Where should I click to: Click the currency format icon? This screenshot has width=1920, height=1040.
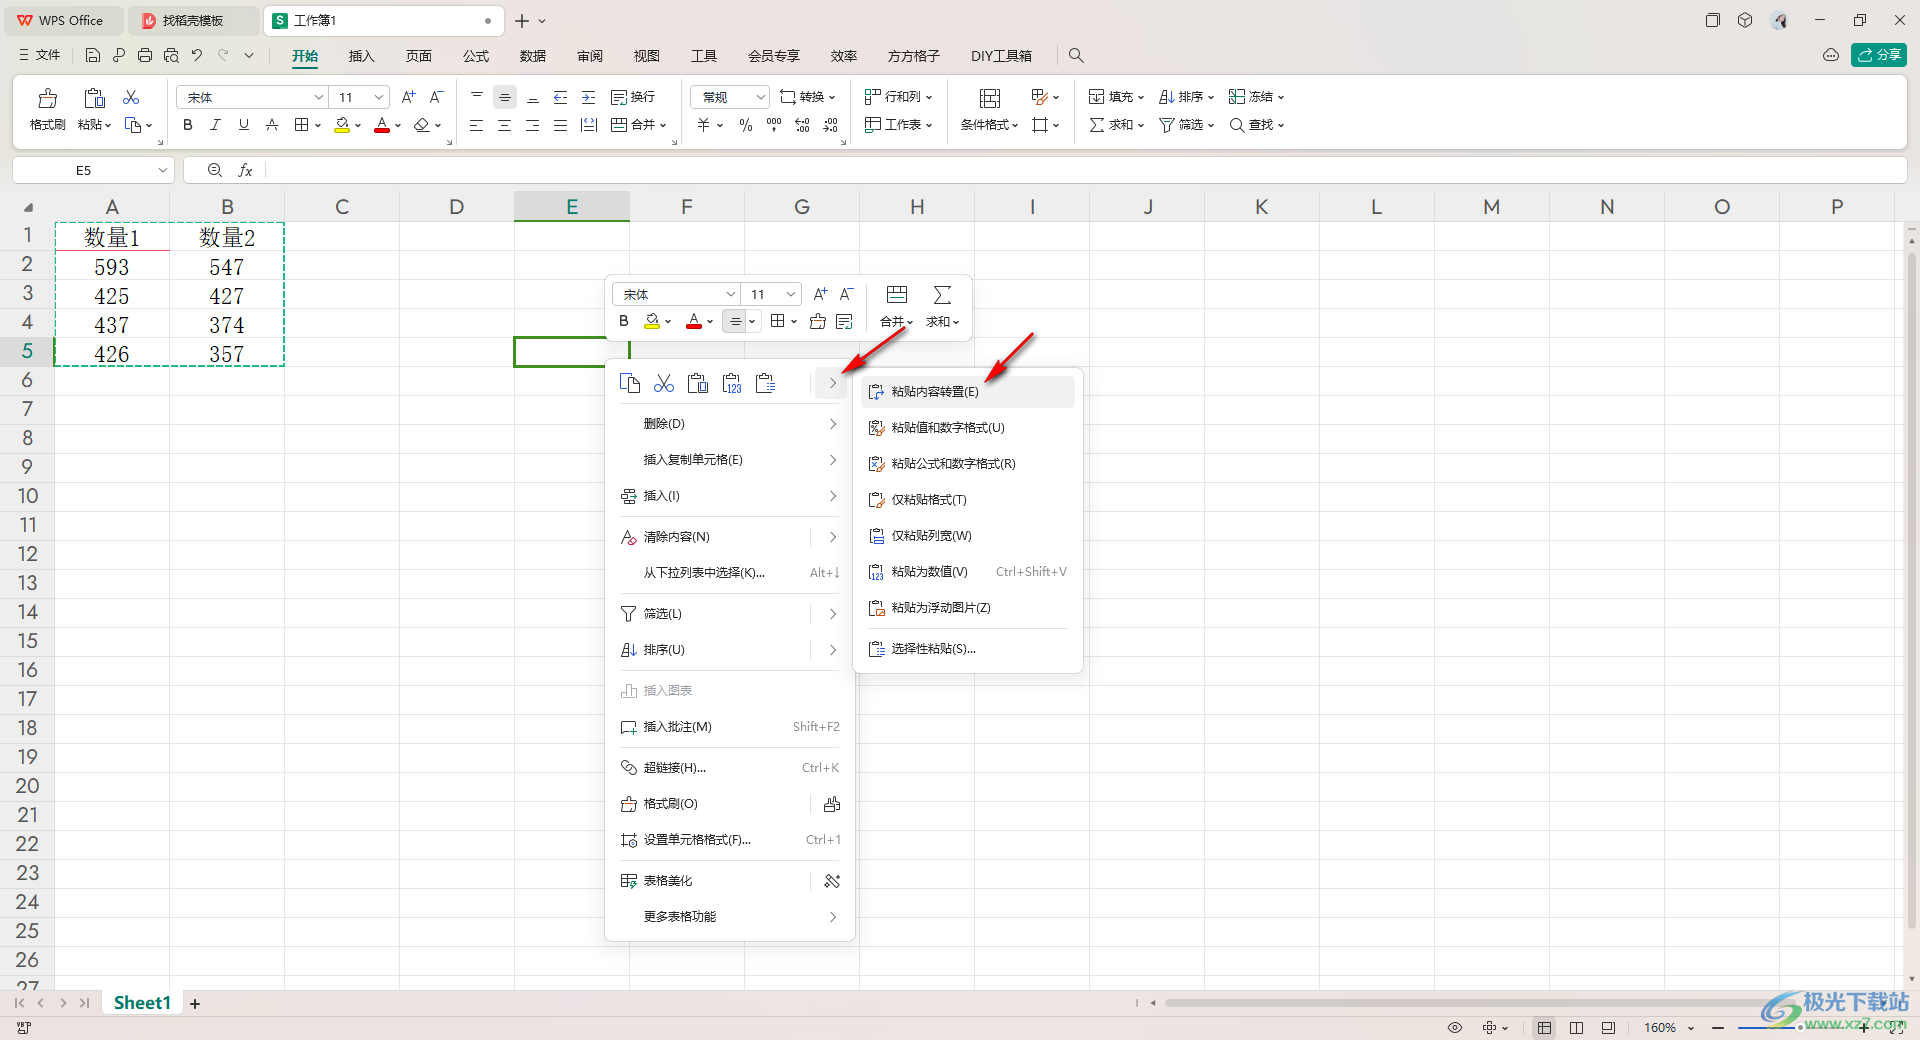[x=704, y=125]
